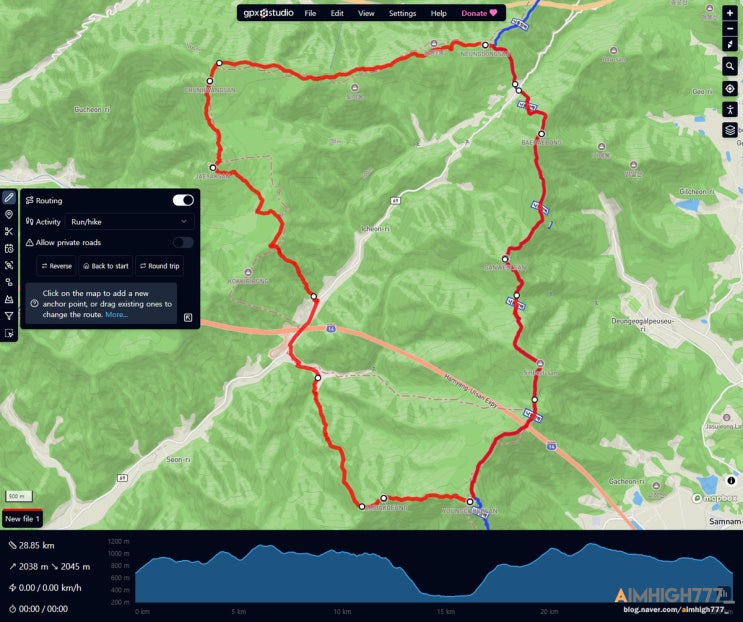This screenshot has width=743, height=622.
Task: Open the Settings menu
Action: 402,13
